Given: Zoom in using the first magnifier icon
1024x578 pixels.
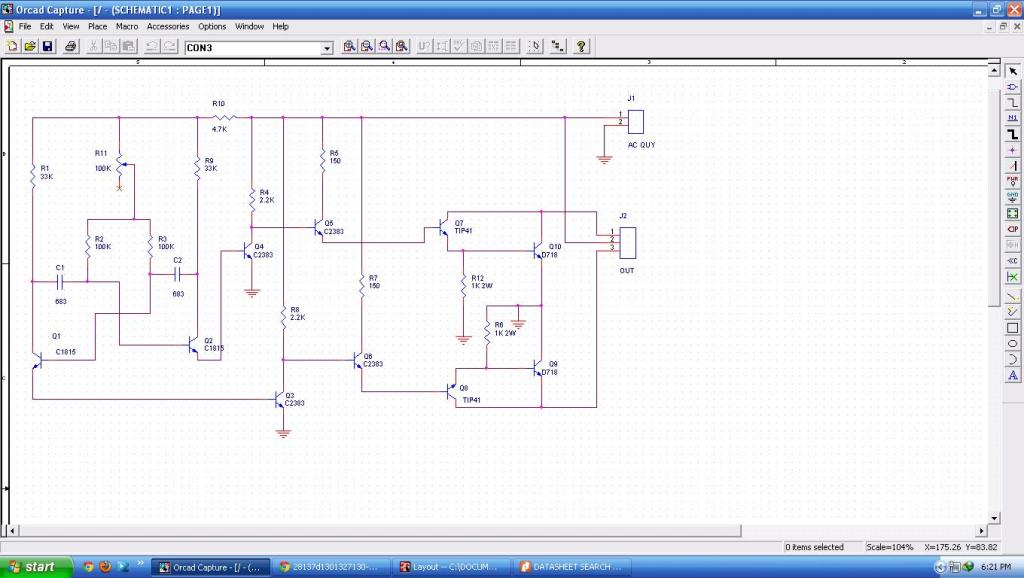Looking at the screenshot, I should click(349, 46).
